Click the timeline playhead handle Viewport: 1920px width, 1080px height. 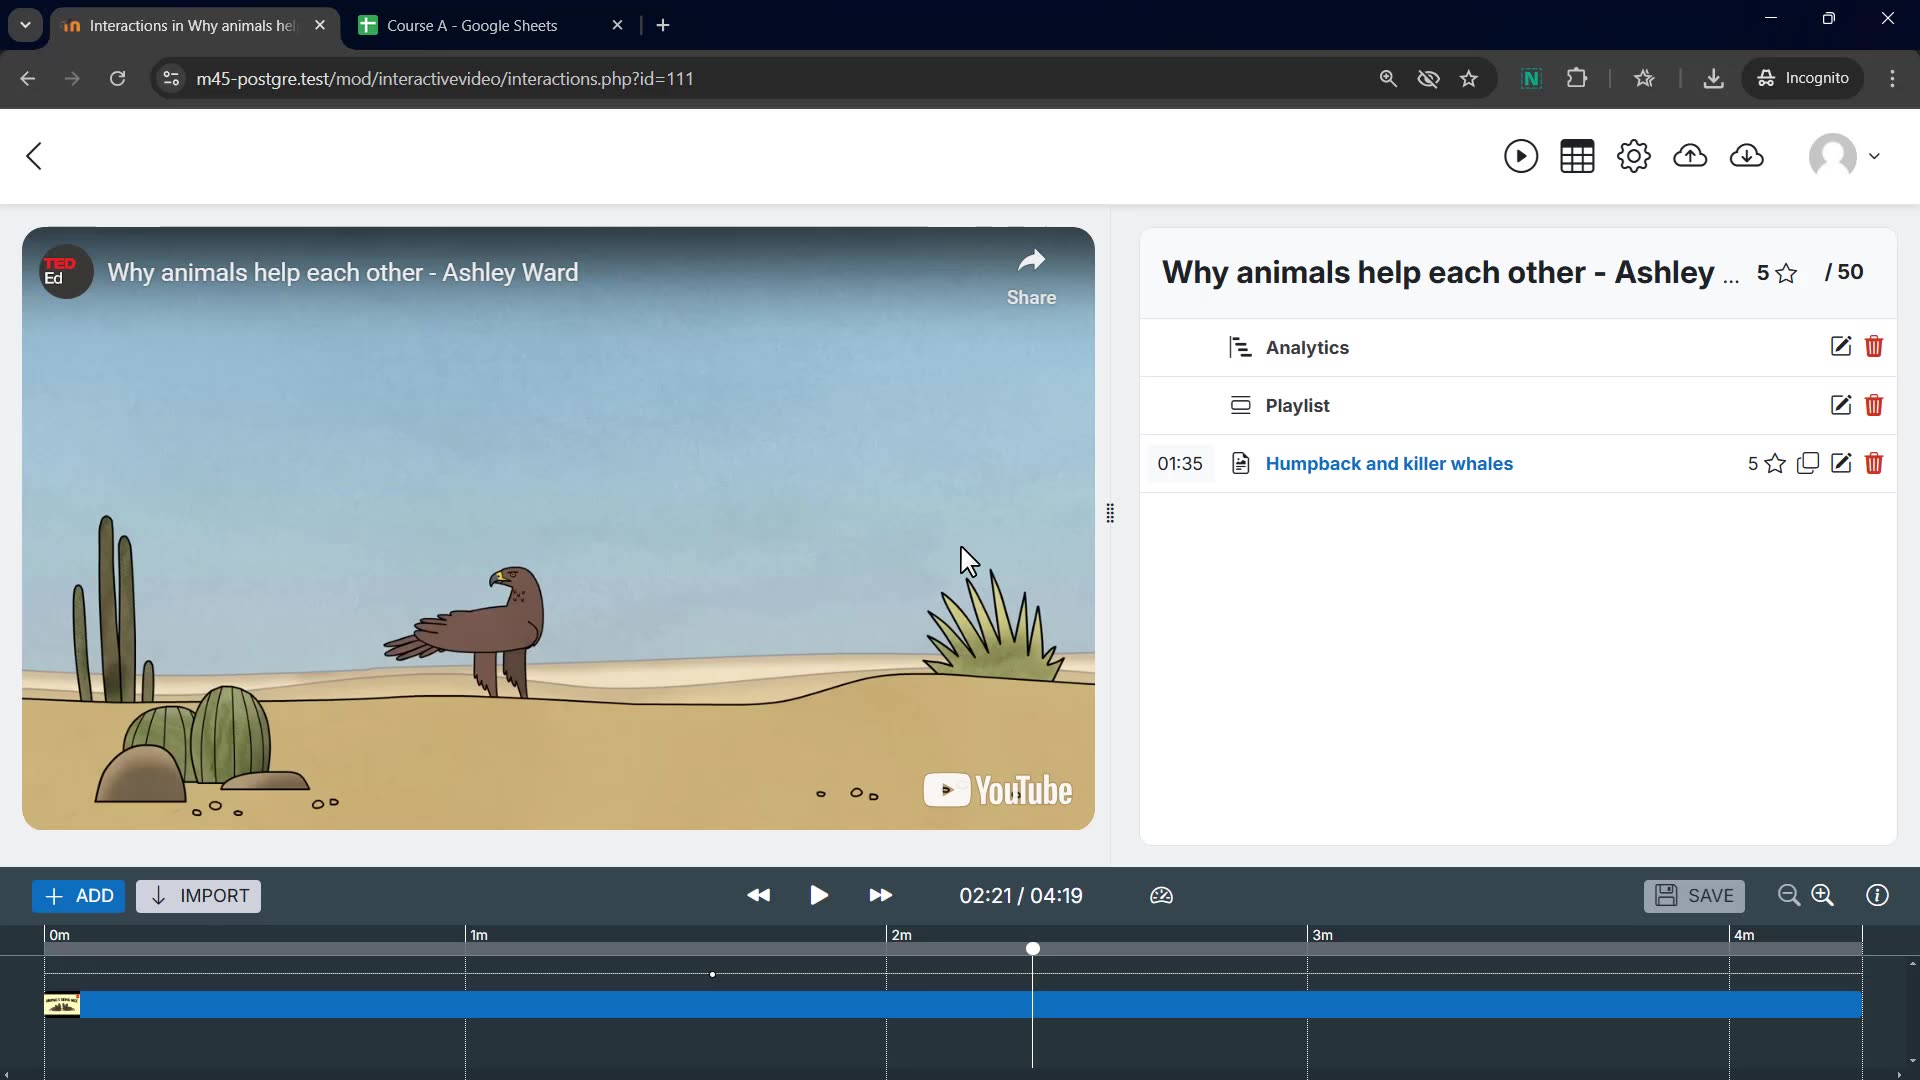(x=1033, y=948)
